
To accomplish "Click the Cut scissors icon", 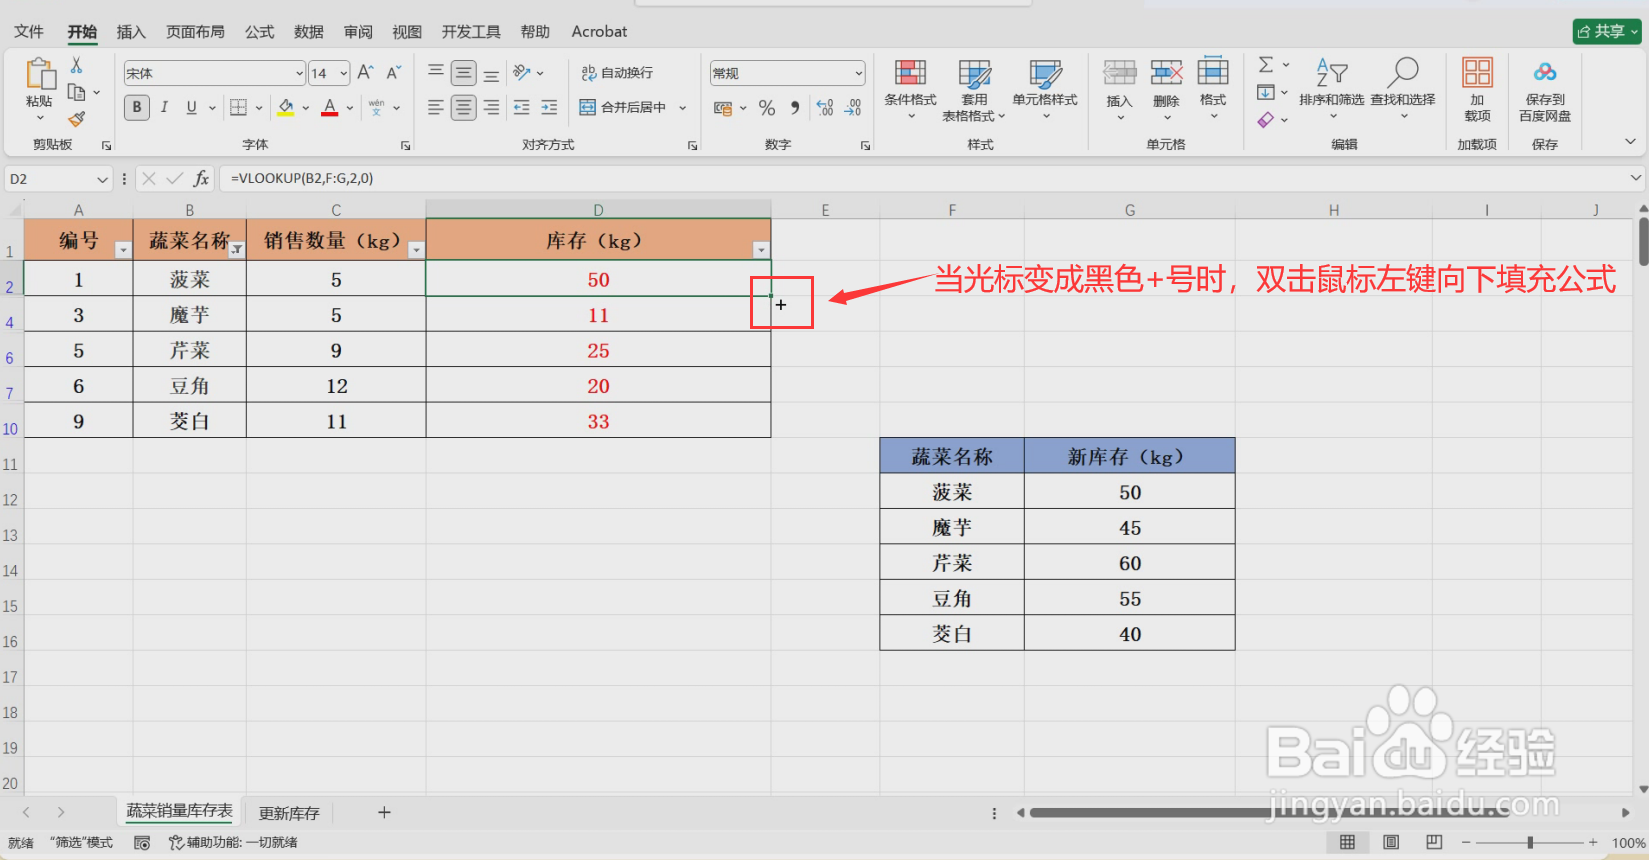I will (x=76, y=66).
